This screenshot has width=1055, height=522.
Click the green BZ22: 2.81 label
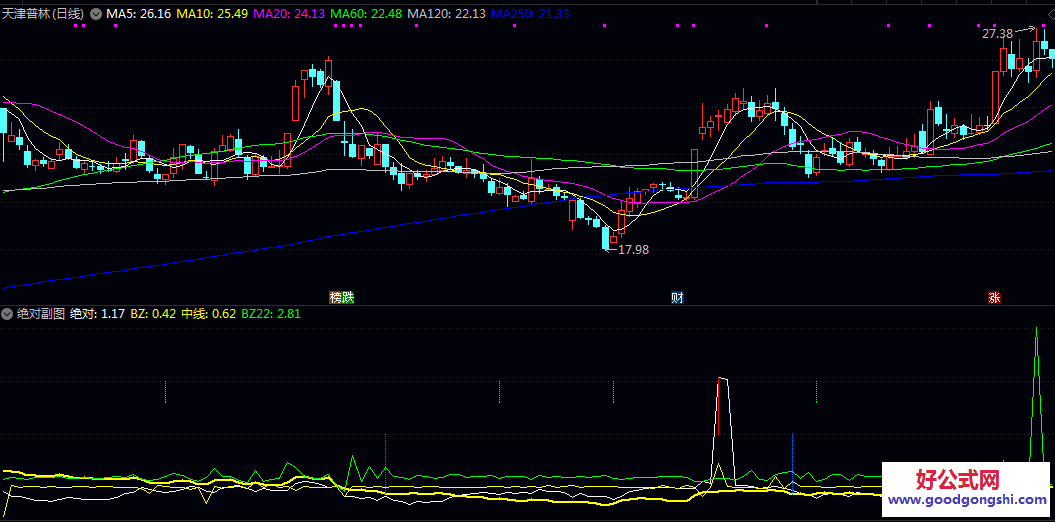pyautogui.click(x=270, y=314)
